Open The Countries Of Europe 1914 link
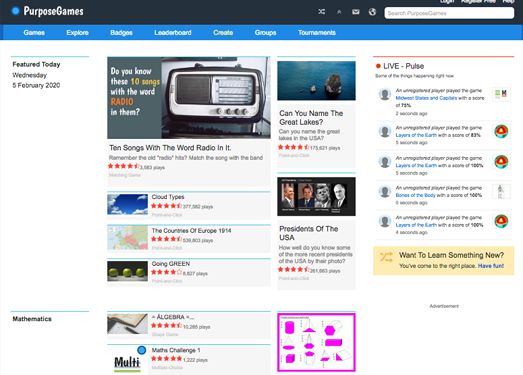523x375 pixels. coord(191,231)
